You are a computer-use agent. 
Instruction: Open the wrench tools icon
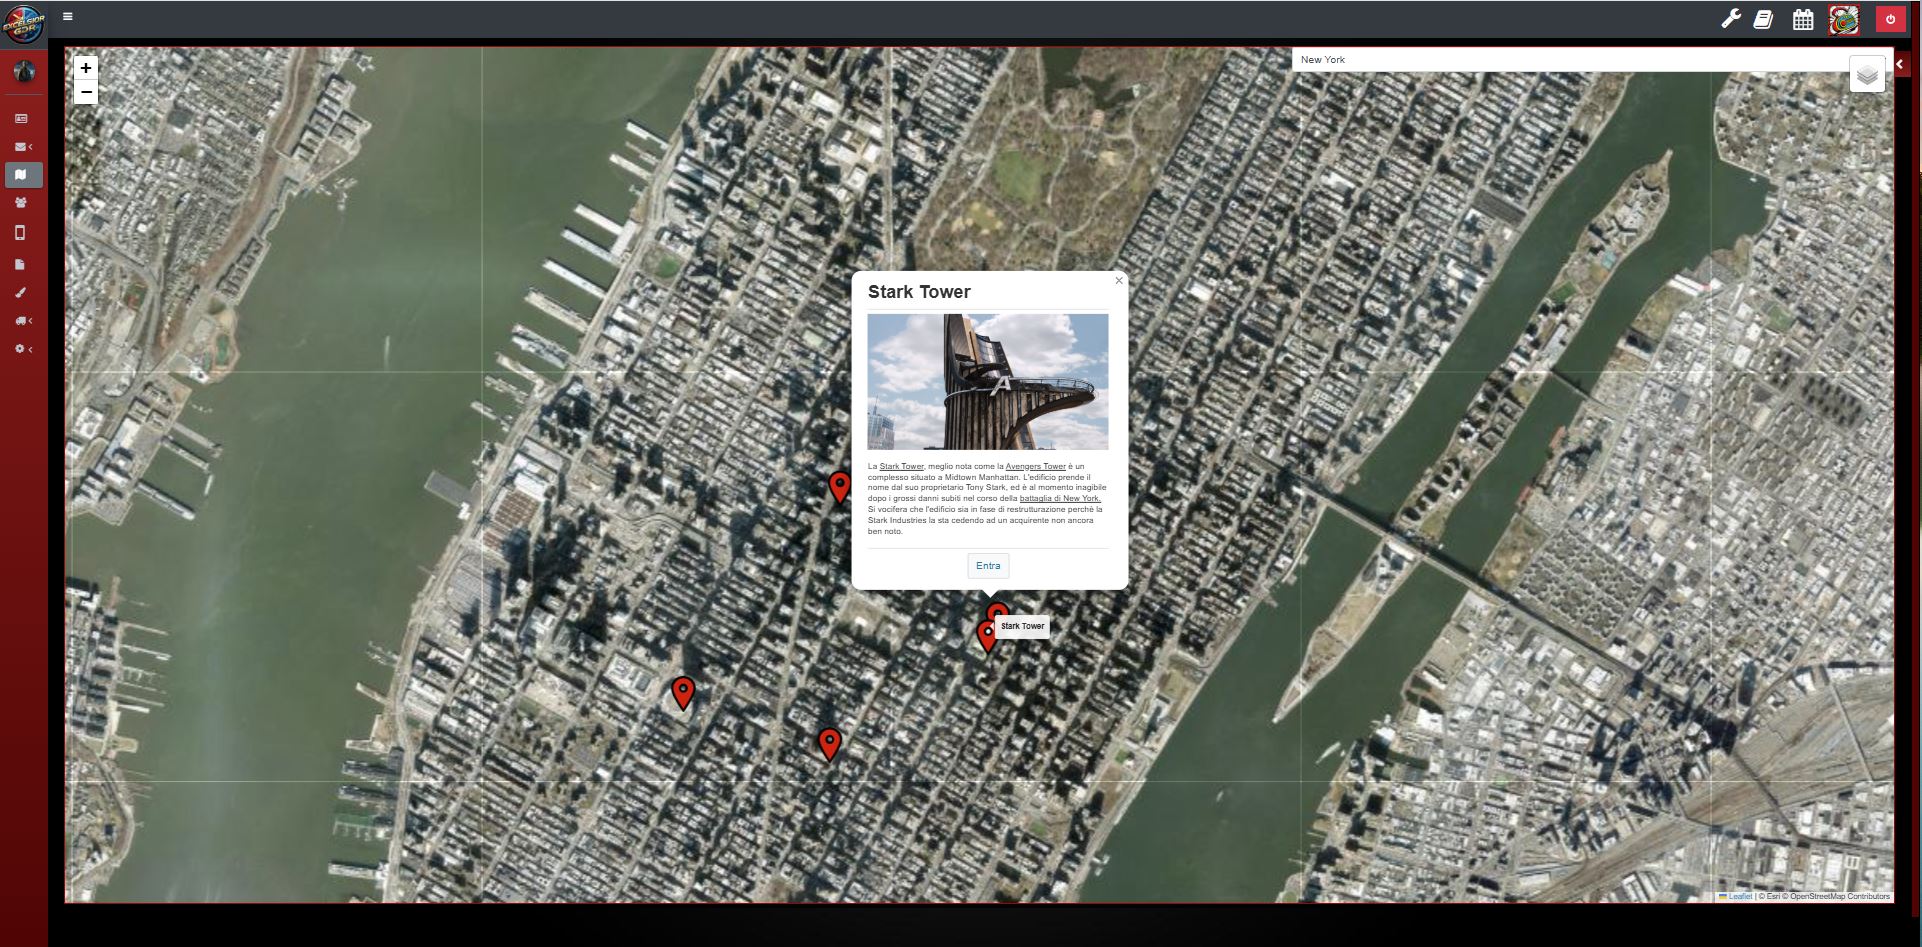tap(1731, 19)
